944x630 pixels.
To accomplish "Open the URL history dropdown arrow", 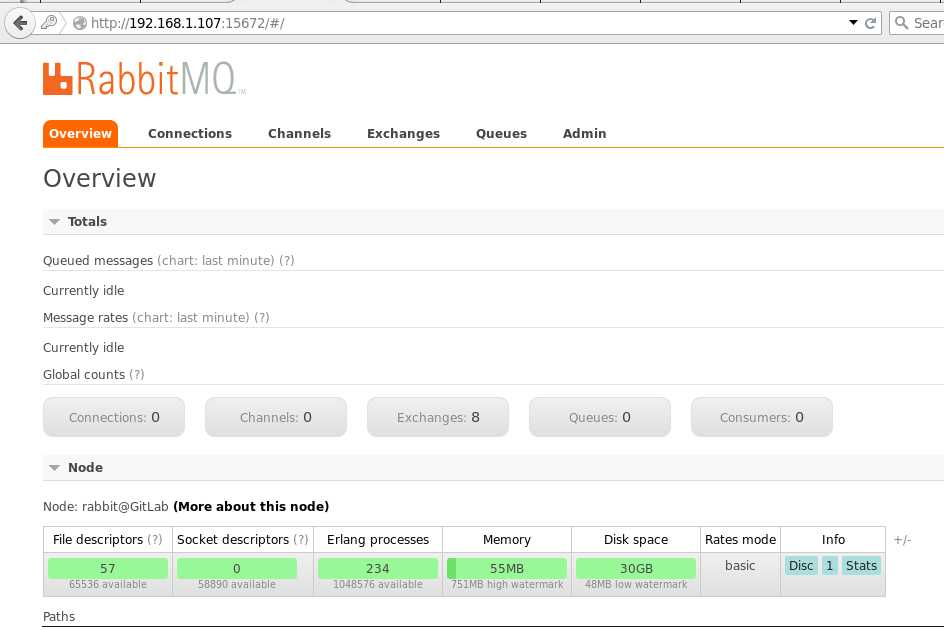I will click(853, 22).
